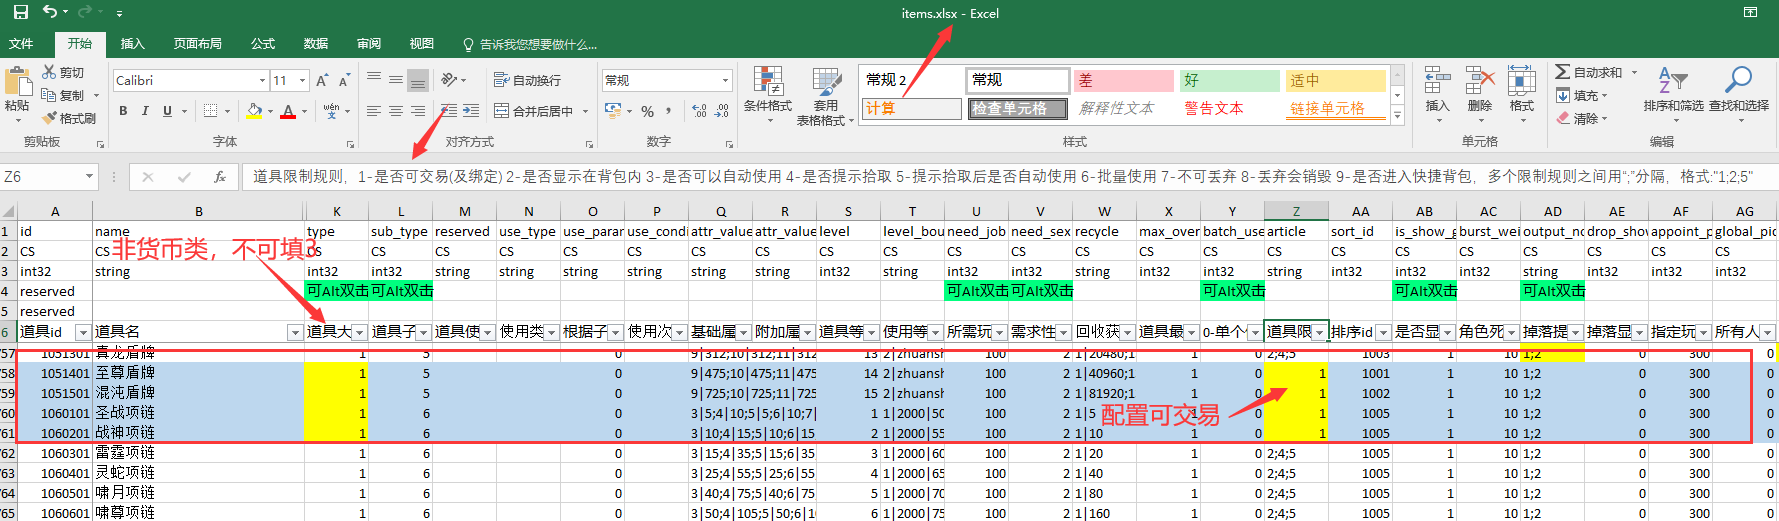Open filter dropdown for 道具名 column

[294, 332]
